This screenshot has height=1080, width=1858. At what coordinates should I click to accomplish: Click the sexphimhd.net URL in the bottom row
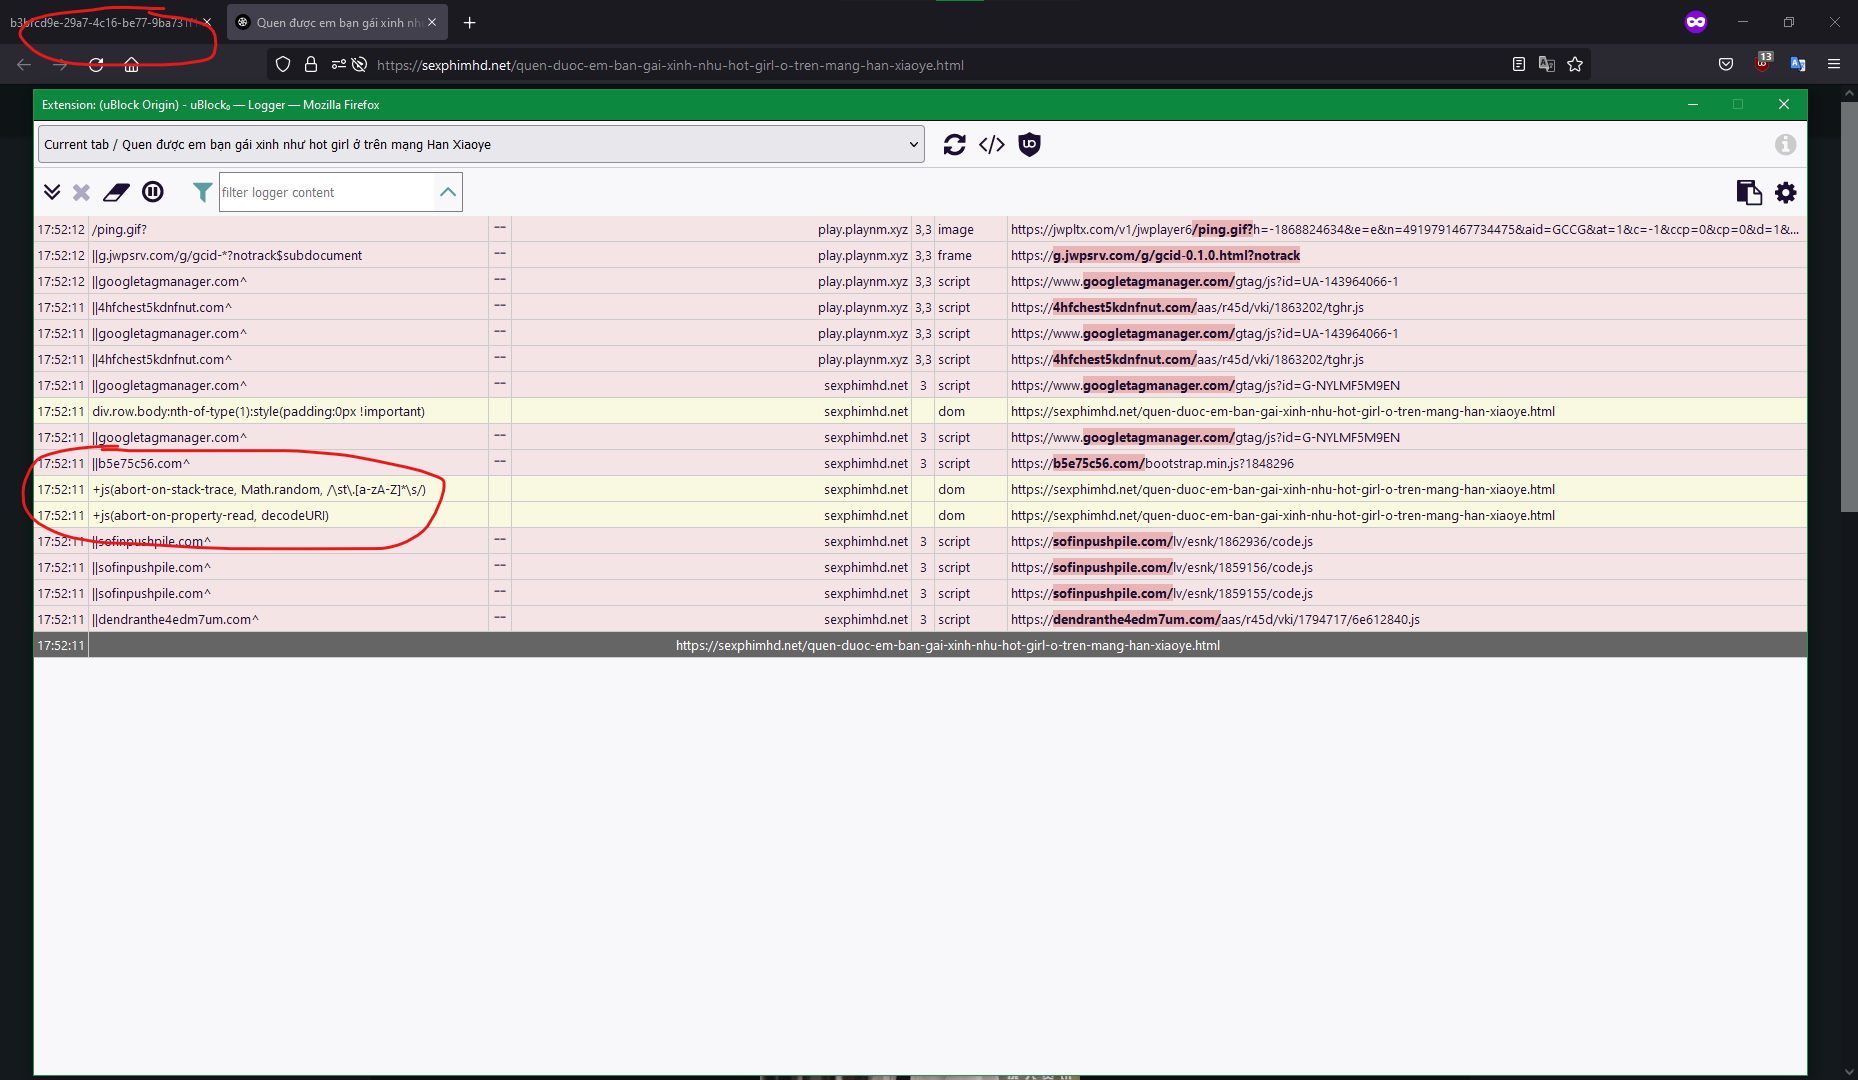[948, 645]
